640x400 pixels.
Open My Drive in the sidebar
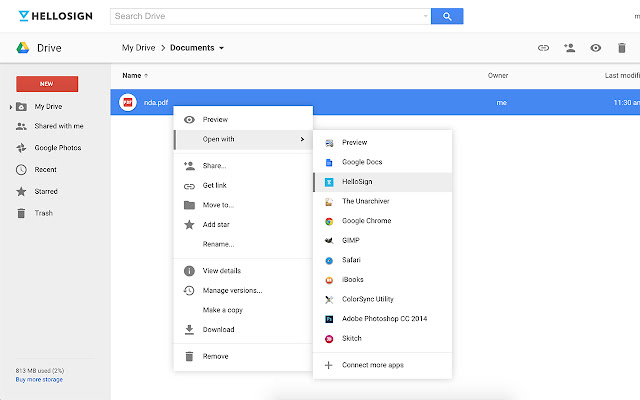click(48, 107)
